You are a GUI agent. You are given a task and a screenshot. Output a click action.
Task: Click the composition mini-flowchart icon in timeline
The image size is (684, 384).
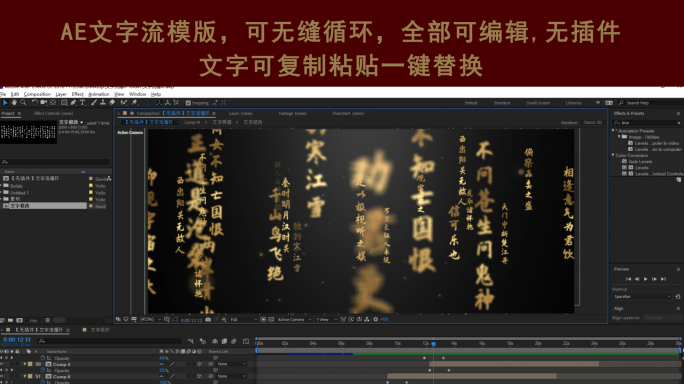[x=191, y=341]
